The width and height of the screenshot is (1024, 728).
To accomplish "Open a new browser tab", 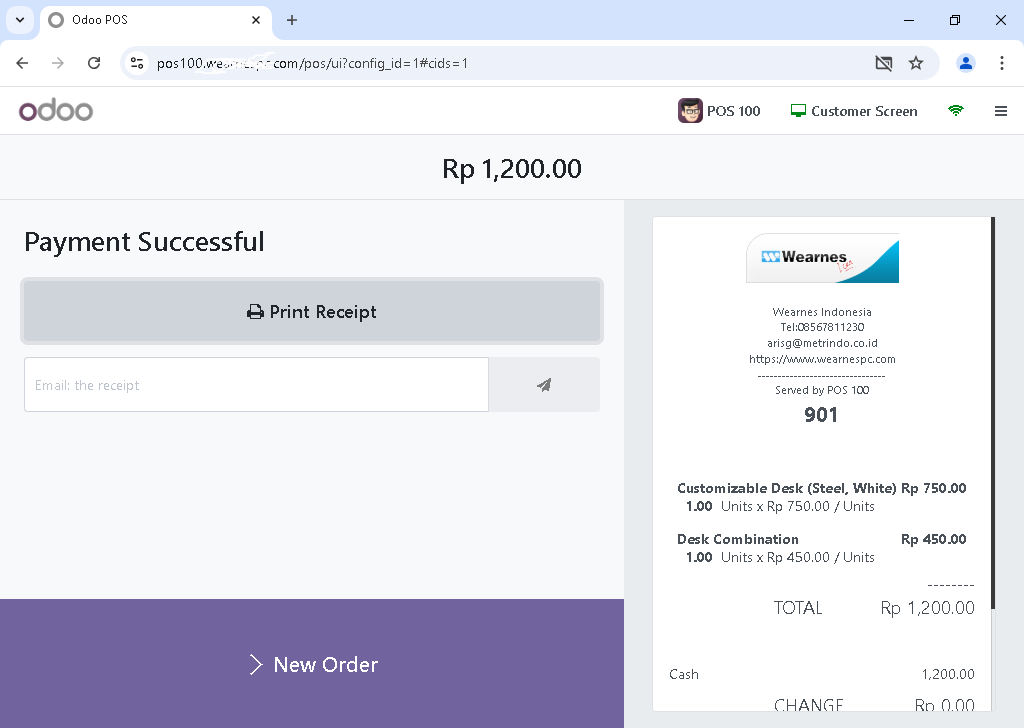I will (x=292, y=20).
